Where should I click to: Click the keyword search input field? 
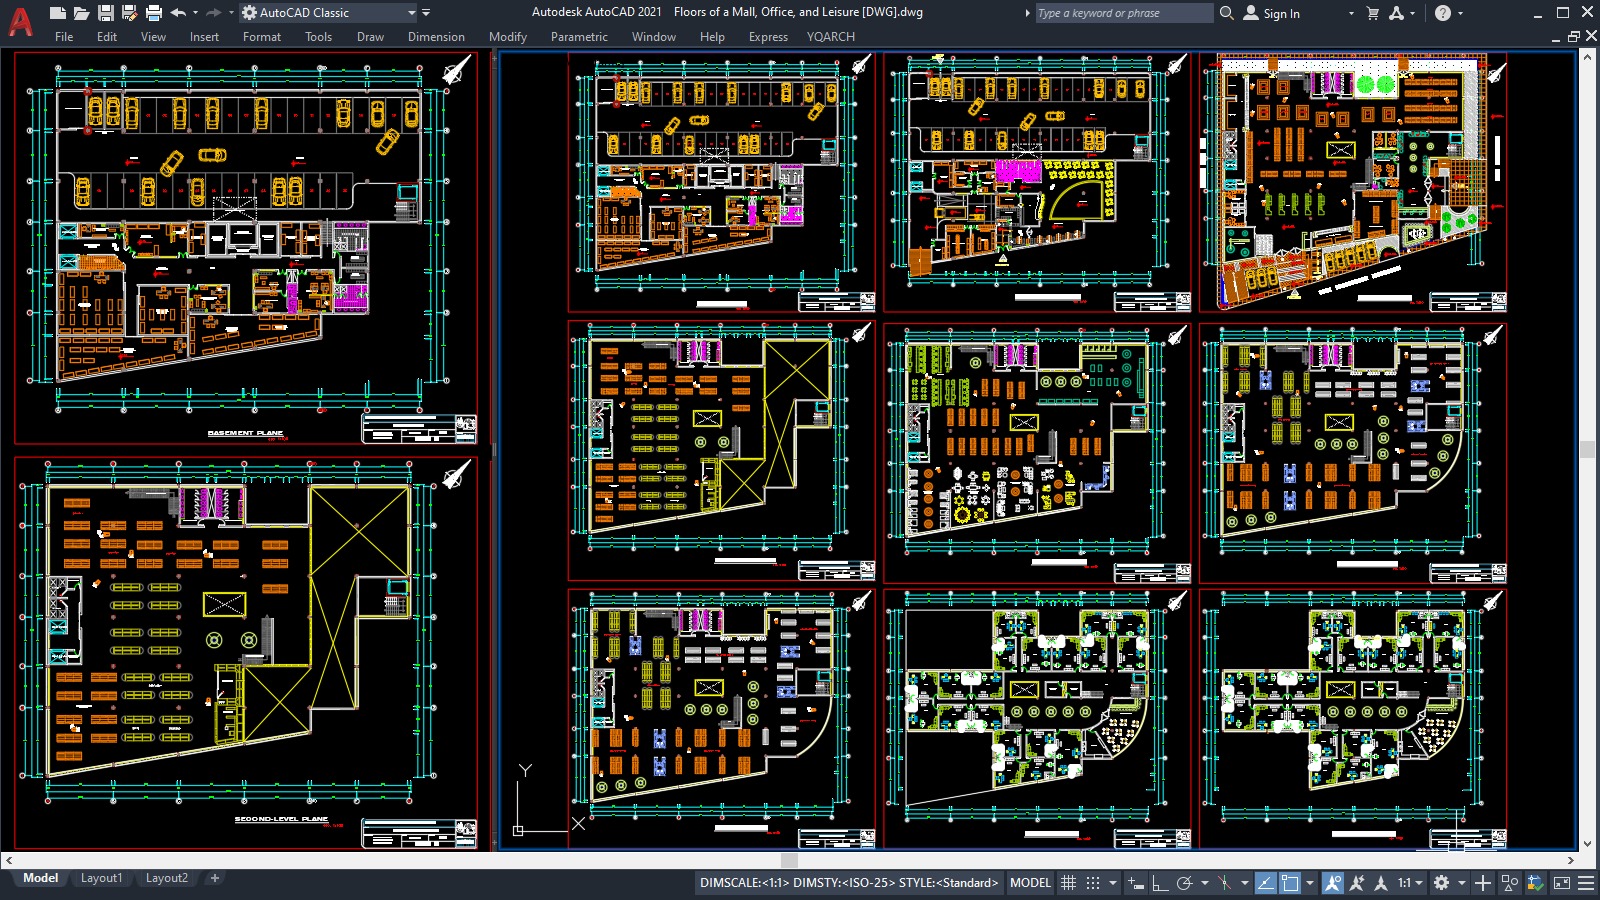click(x=1122, y=13)
